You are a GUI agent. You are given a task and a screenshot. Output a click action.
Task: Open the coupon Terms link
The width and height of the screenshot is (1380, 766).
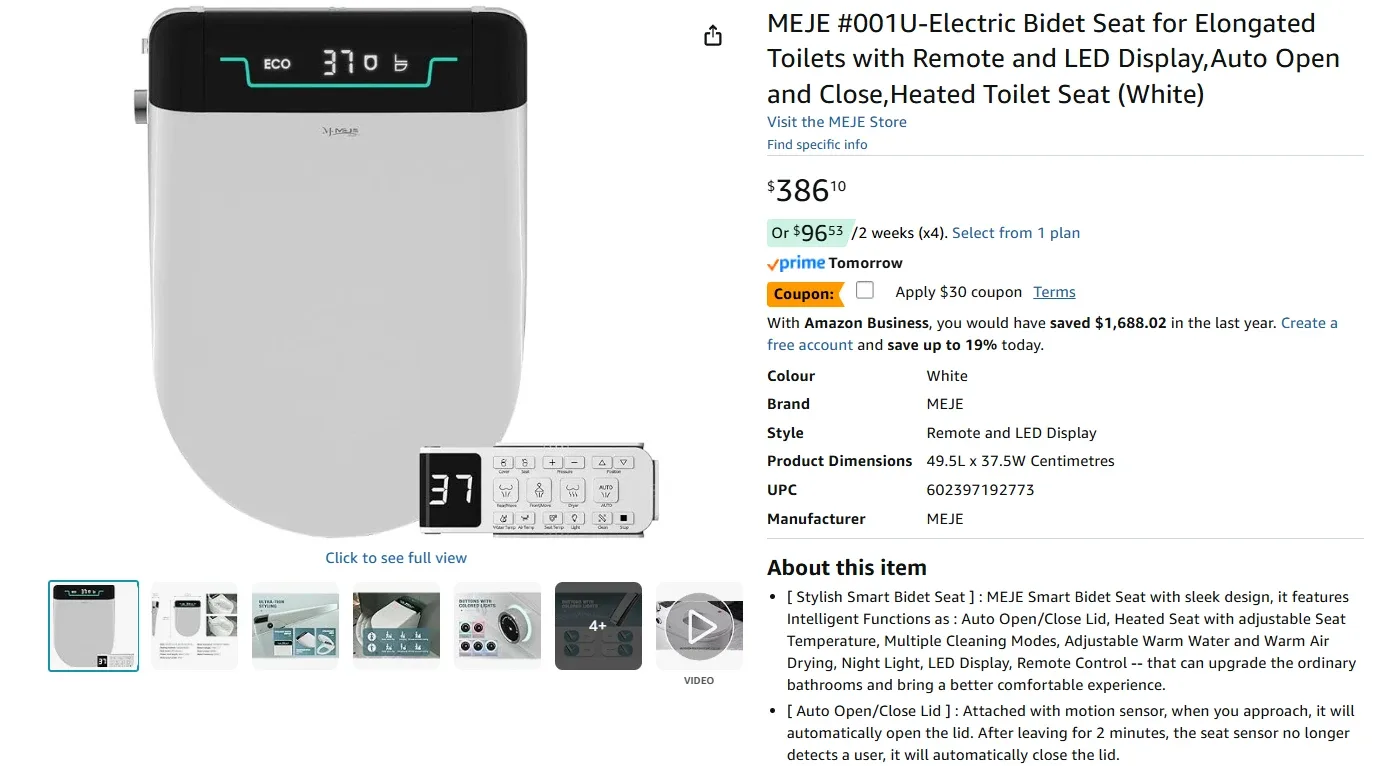[x=1053, y=291]
